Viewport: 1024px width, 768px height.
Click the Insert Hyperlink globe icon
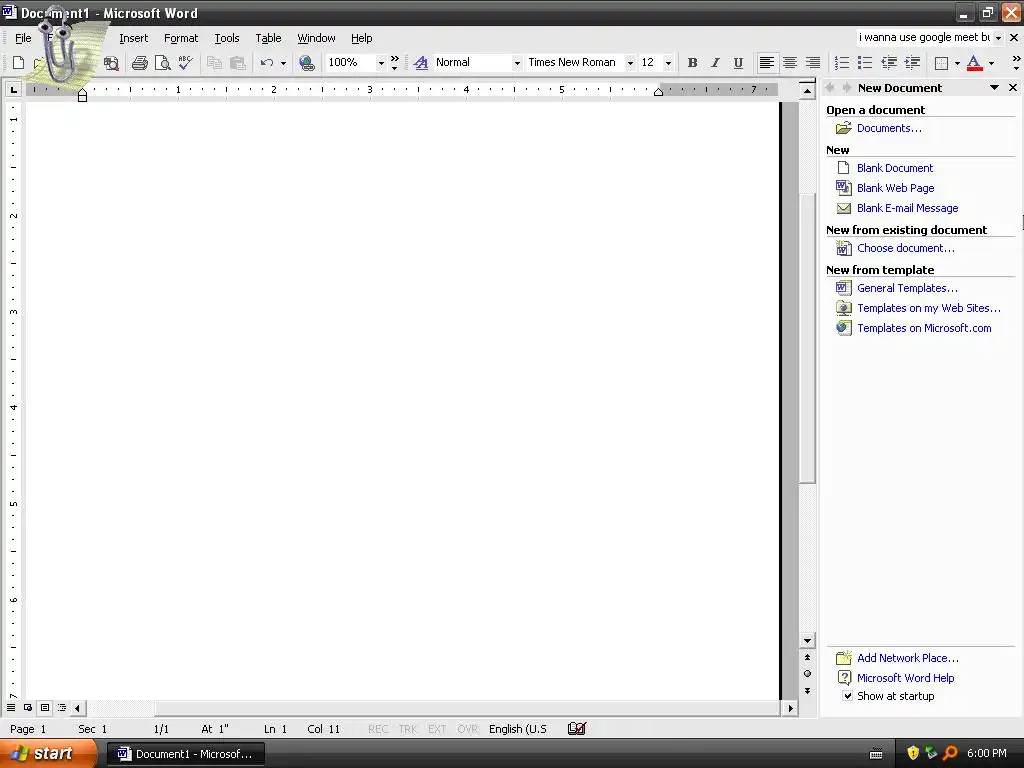[x=306, y=63]
